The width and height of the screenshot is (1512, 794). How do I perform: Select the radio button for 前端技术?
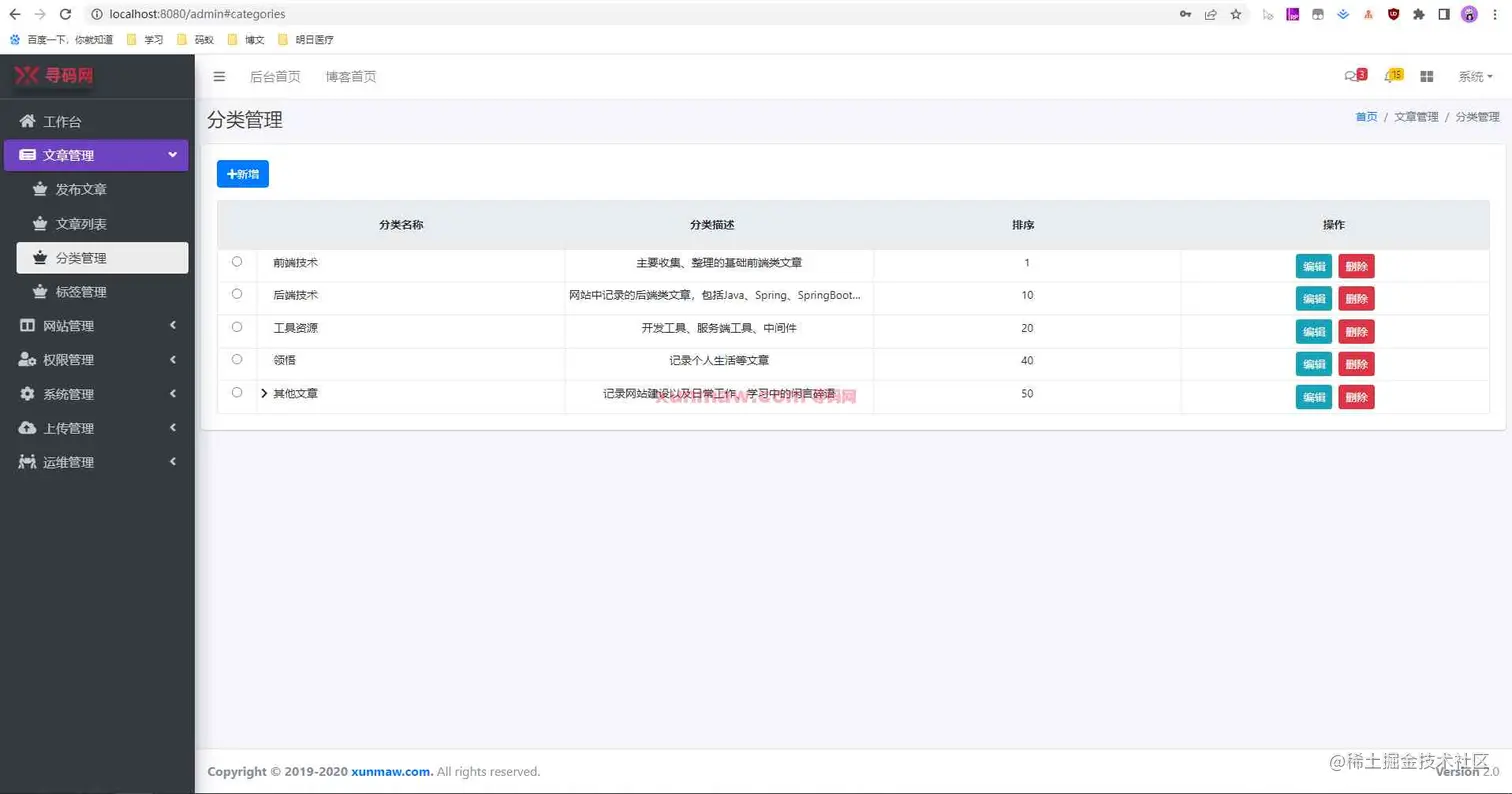237,262
